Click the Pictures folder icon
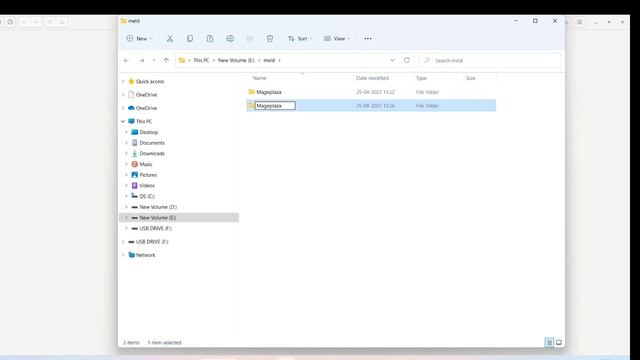 (134, 175)
